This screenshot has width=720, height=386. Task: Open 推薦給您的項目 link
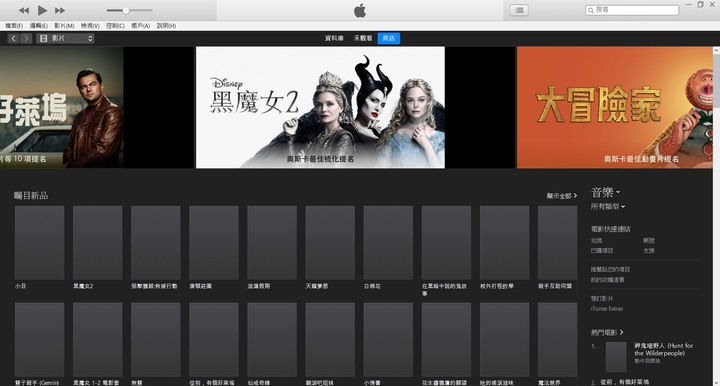tap(610, 269)
